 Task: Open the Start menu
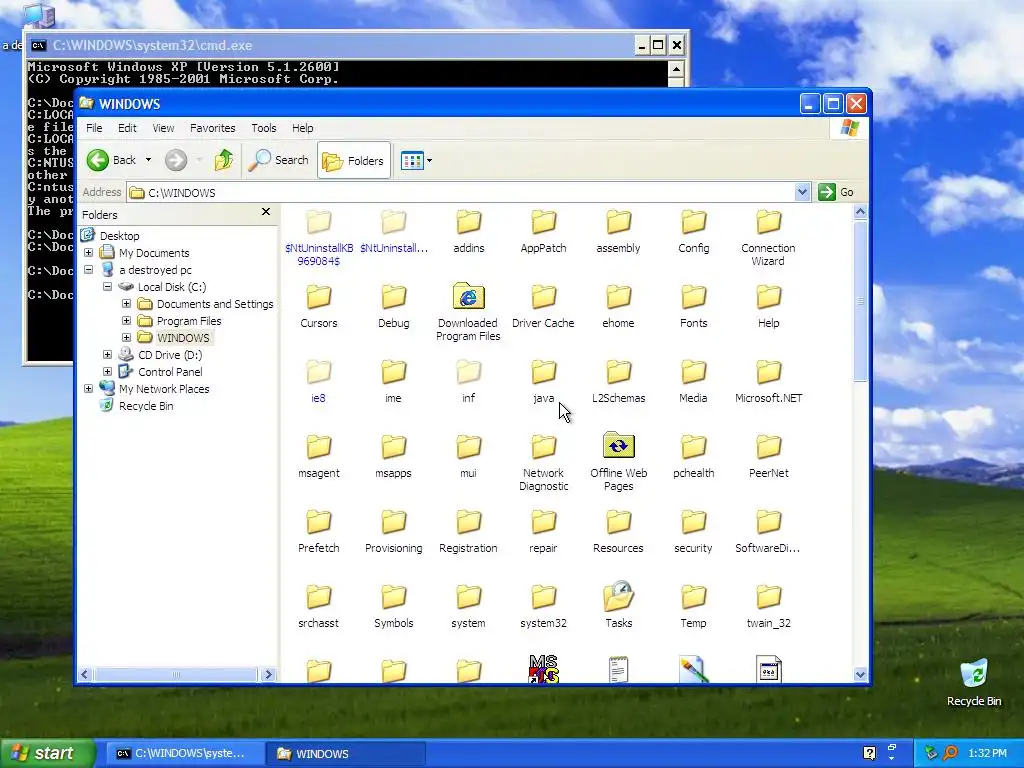47,753
